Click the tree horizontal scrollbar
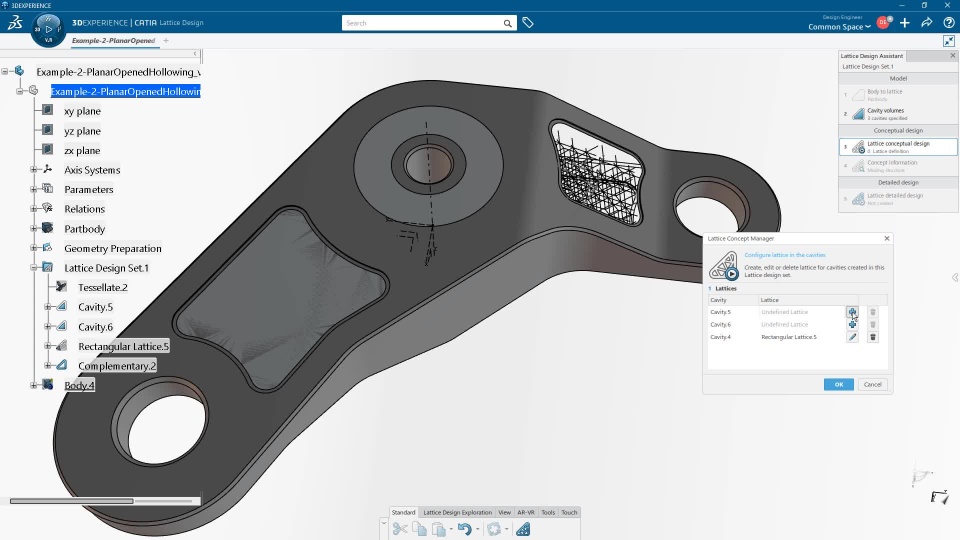Viewport: 960px width, 540px height. pyautogui.click(x=72, y=501)
